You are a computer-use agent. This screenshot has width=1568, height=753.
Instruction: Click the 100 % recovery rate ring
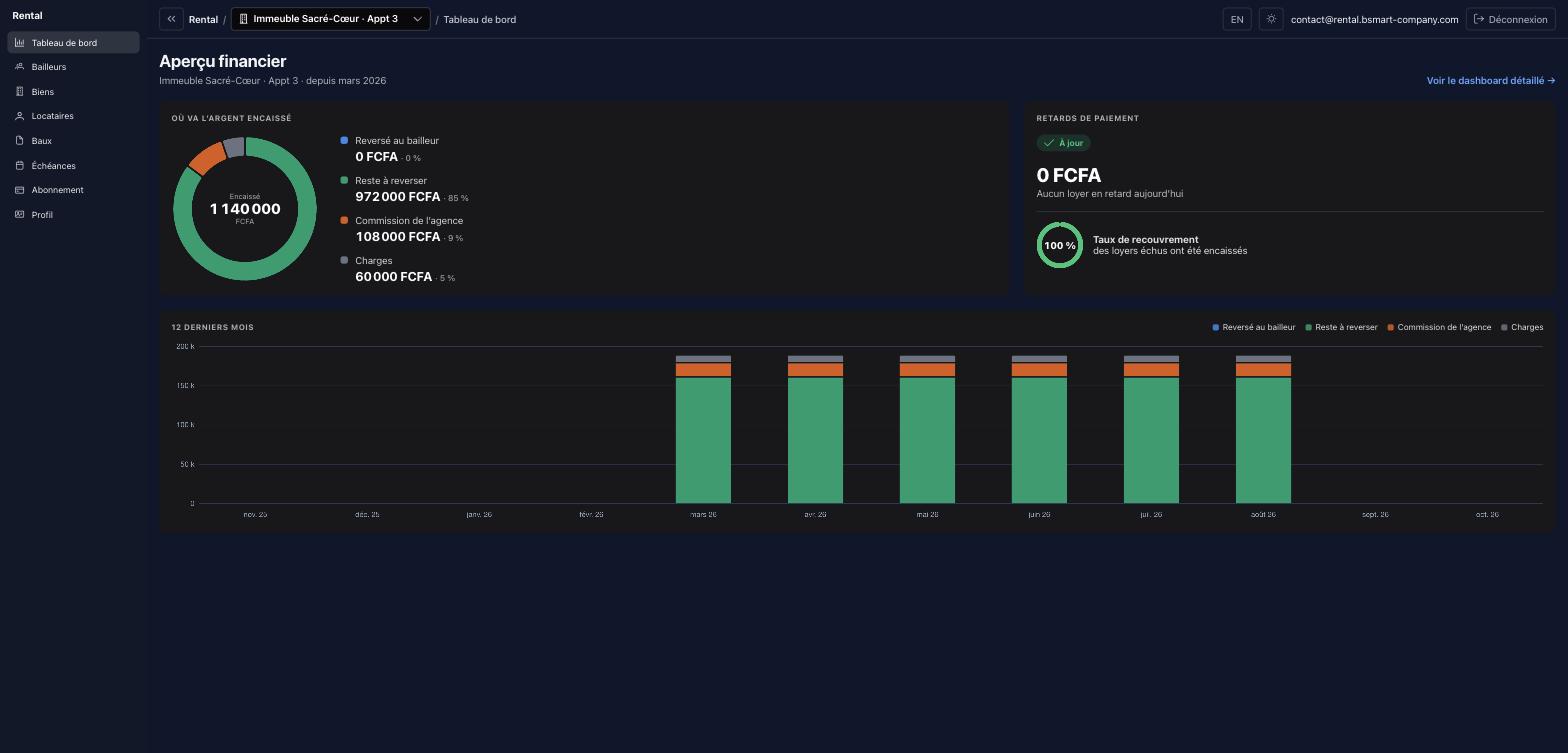[x=1060, y=245]
